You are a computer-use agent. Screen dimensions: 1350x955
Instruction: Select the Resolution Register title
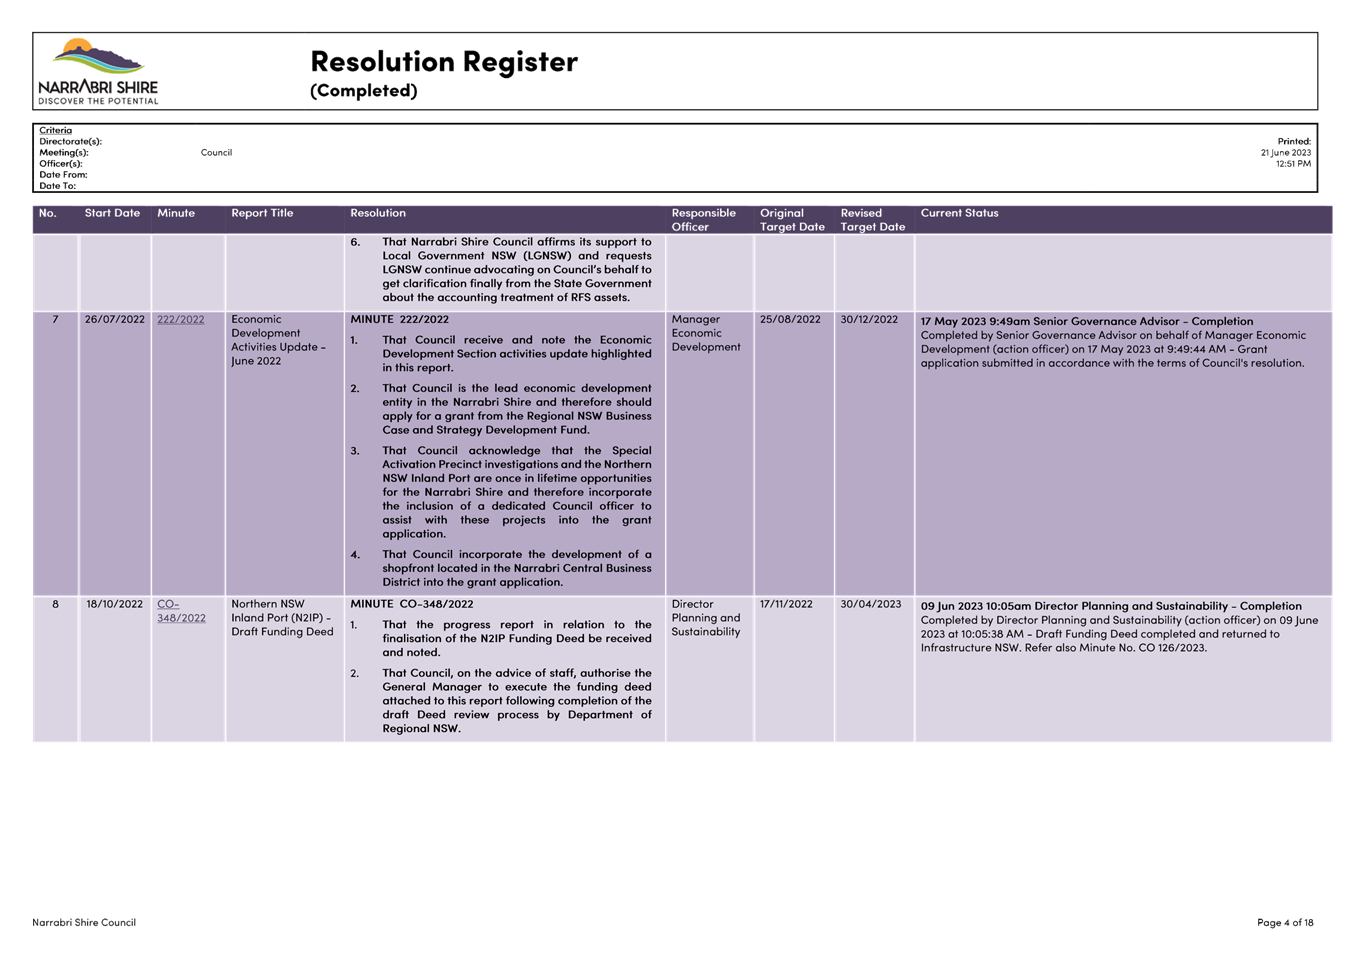[444, 61]
